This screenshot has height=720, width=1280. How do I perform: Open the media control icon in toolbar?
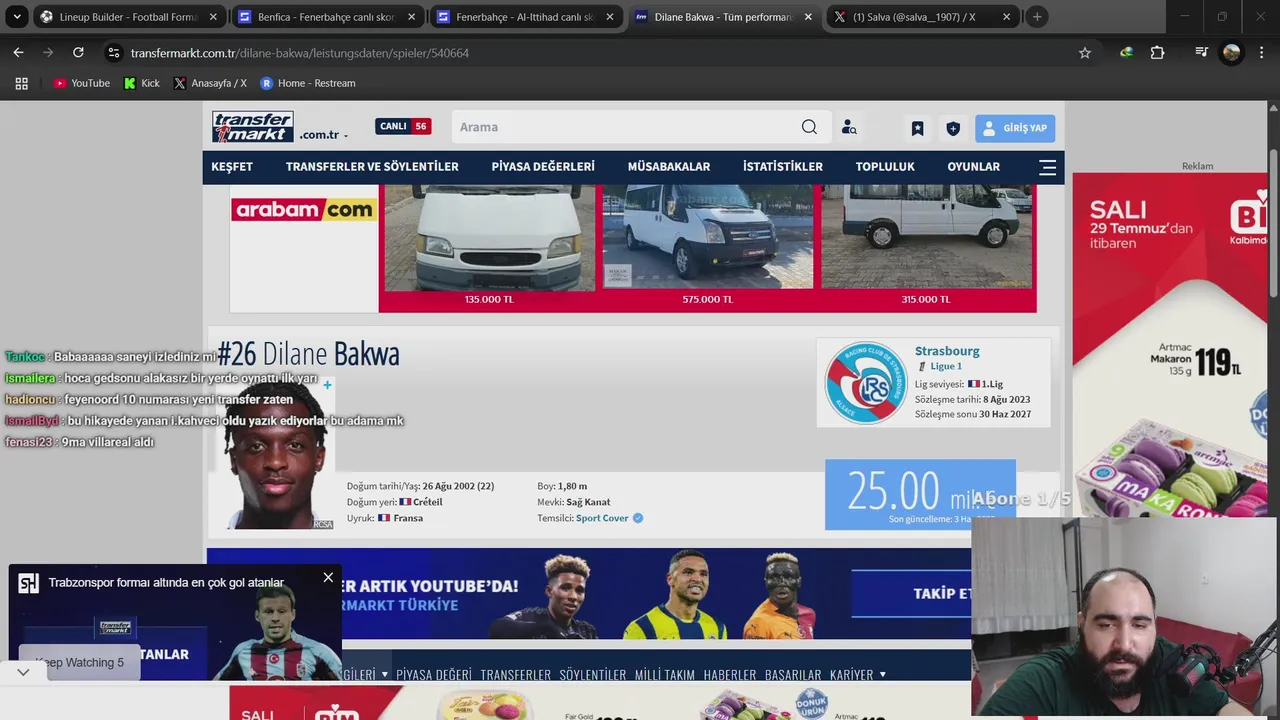[1202, 53]
